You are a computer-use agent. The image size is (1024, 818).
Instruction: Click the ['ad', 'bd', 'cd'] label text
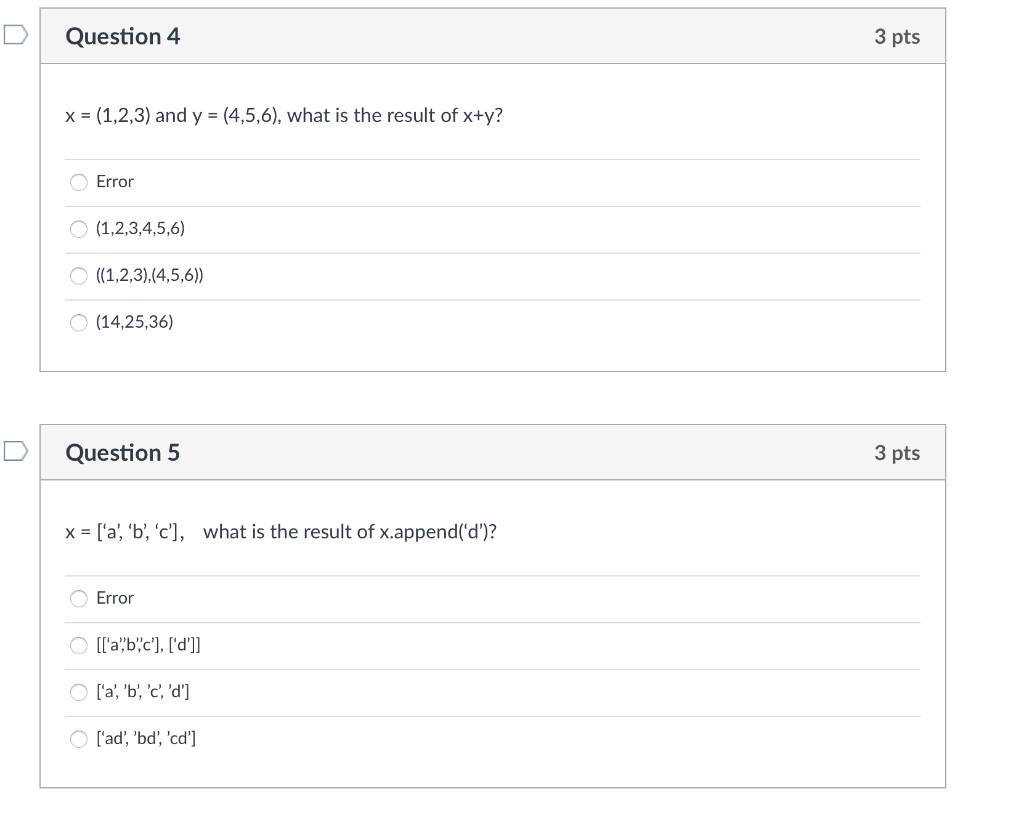146,738
